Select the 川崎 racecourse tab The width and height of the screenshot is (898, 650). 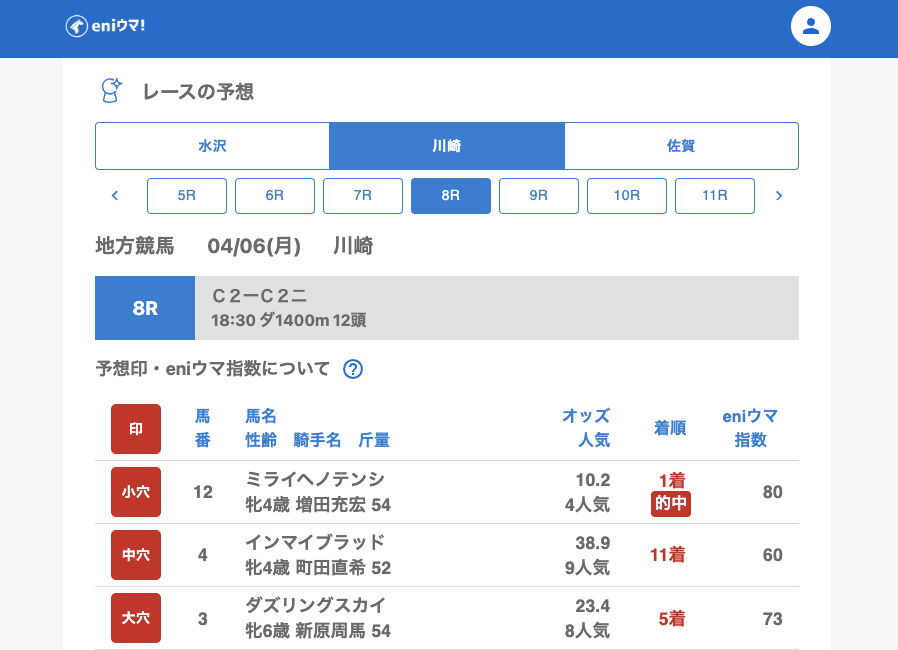pyautogui.click(x=446, y=146)
